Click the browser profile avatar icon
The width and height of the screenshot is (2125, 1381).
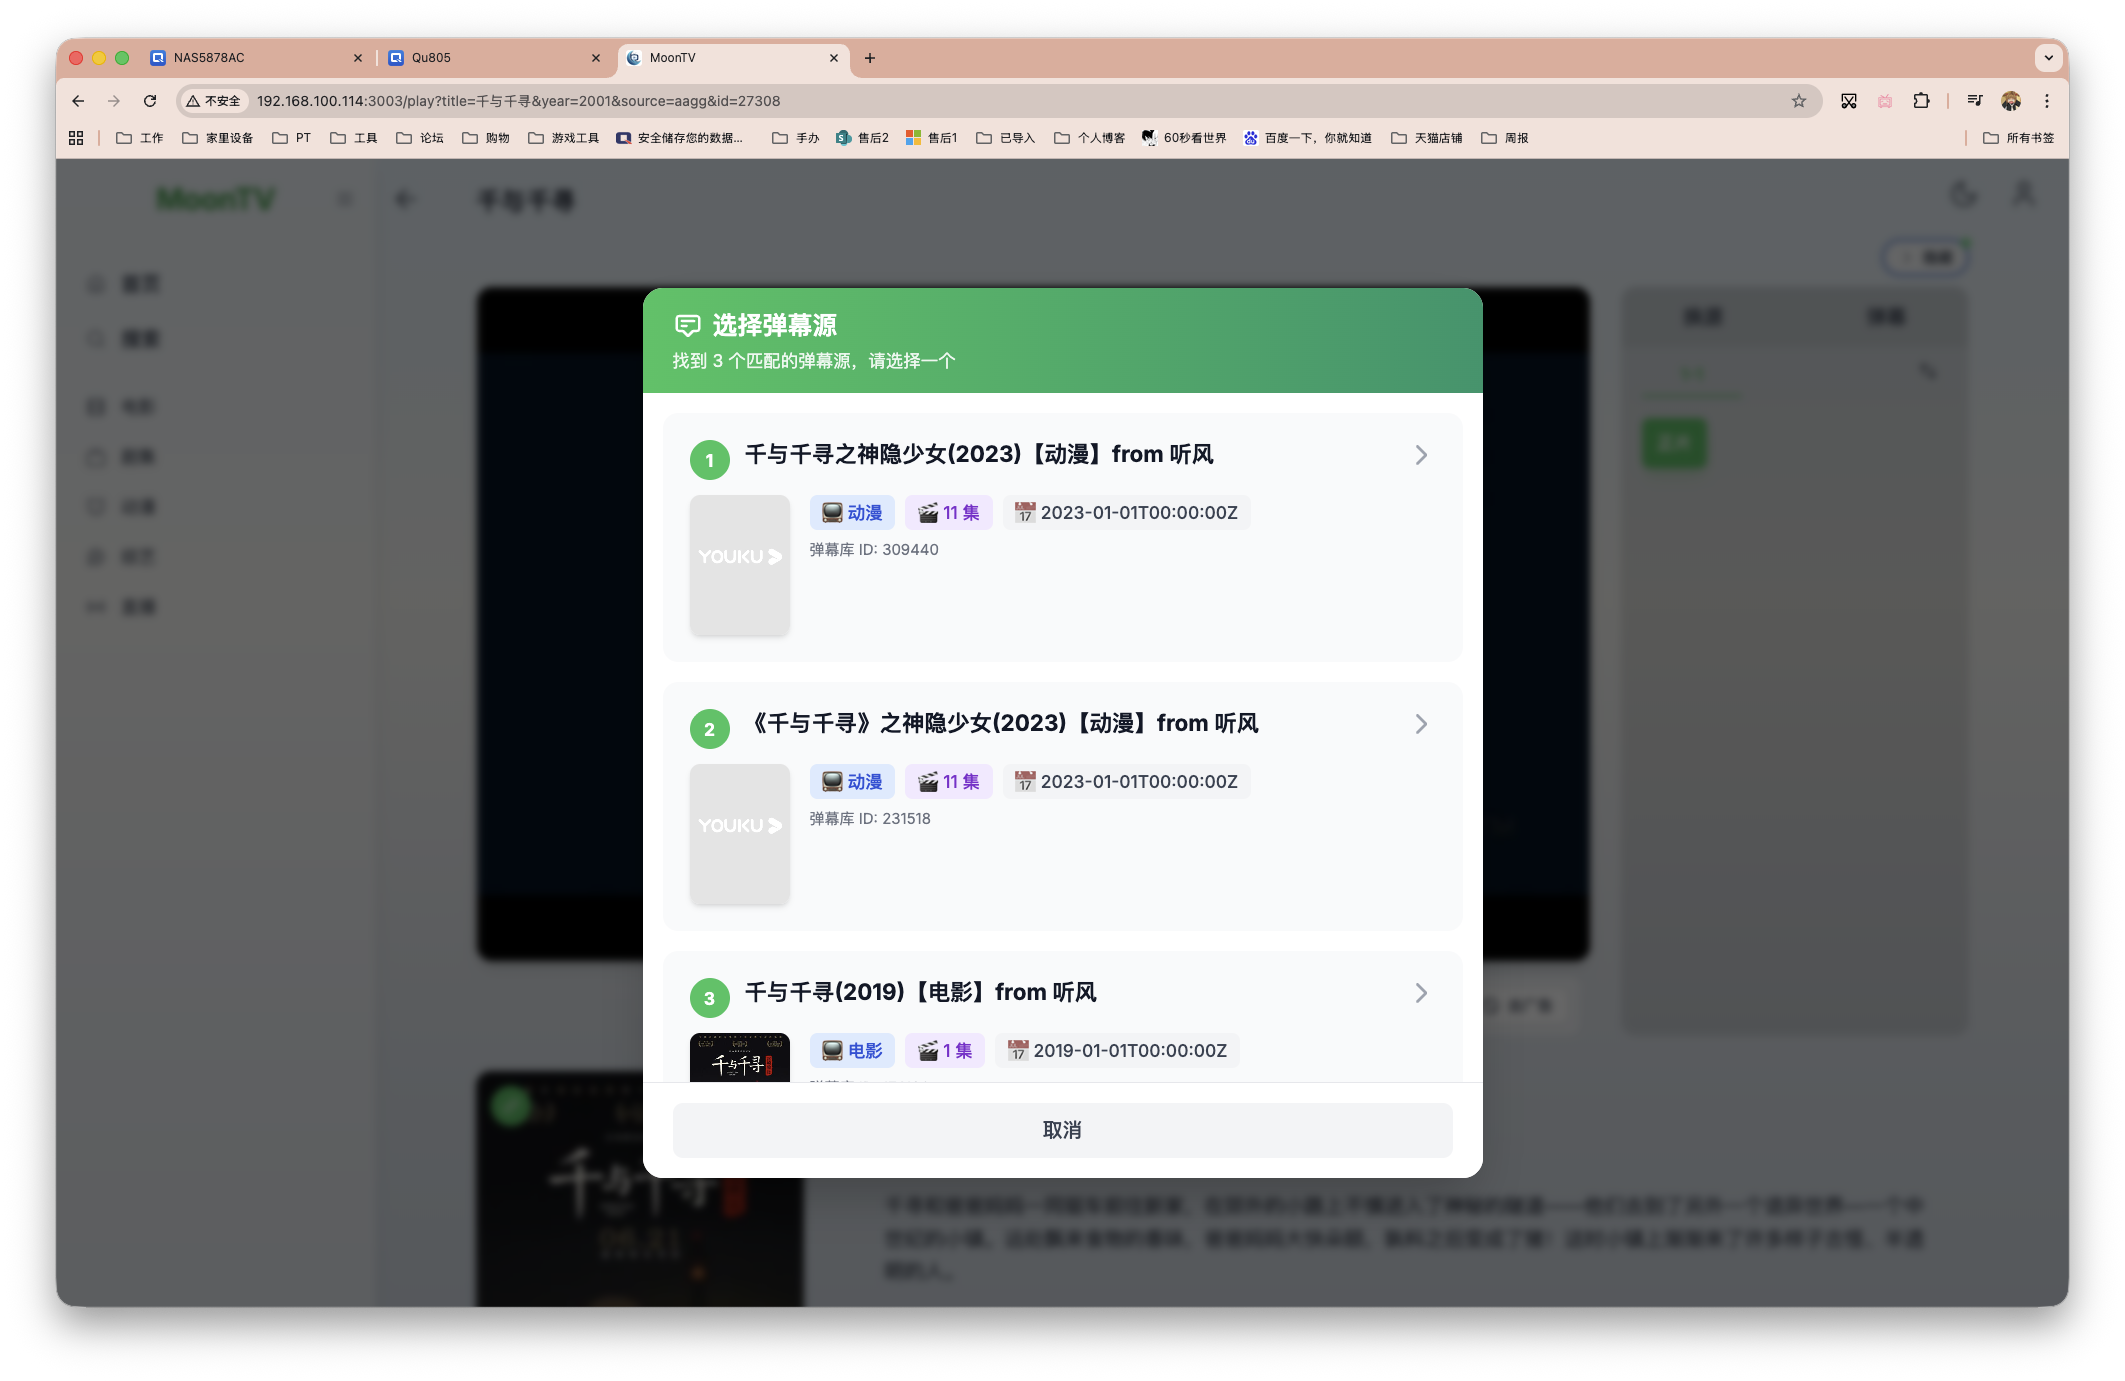(2010, 101)
